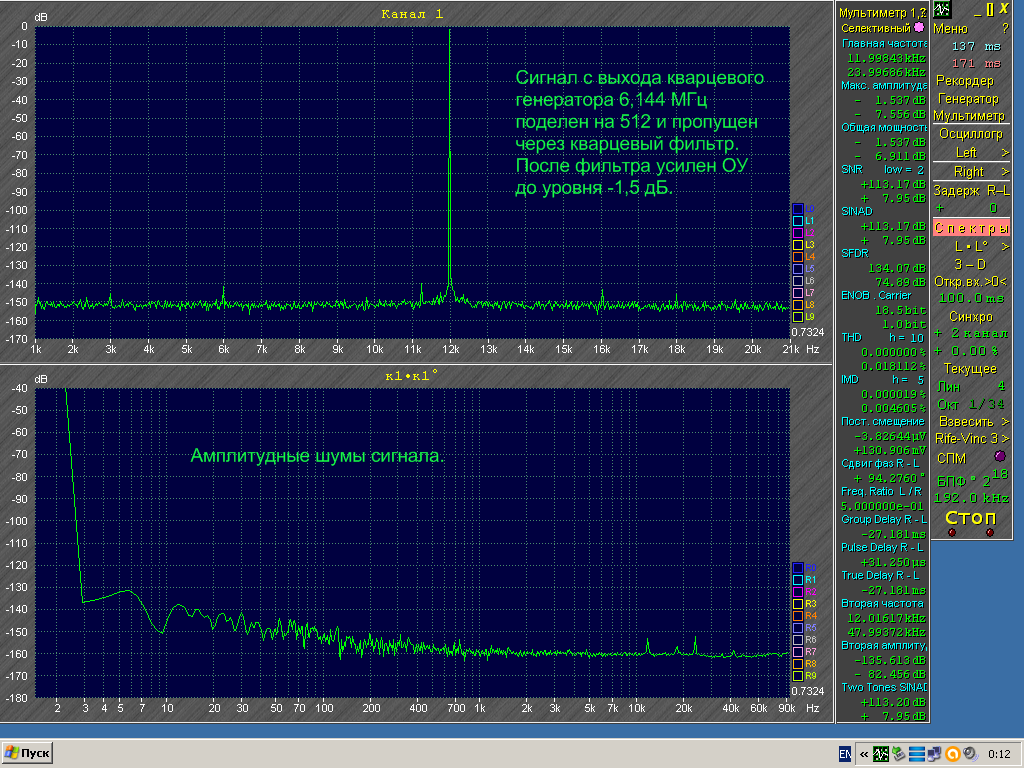The image size is (1024, 768).
Task: Click the 3 – D view button
Action: click(x=970, y=265)
